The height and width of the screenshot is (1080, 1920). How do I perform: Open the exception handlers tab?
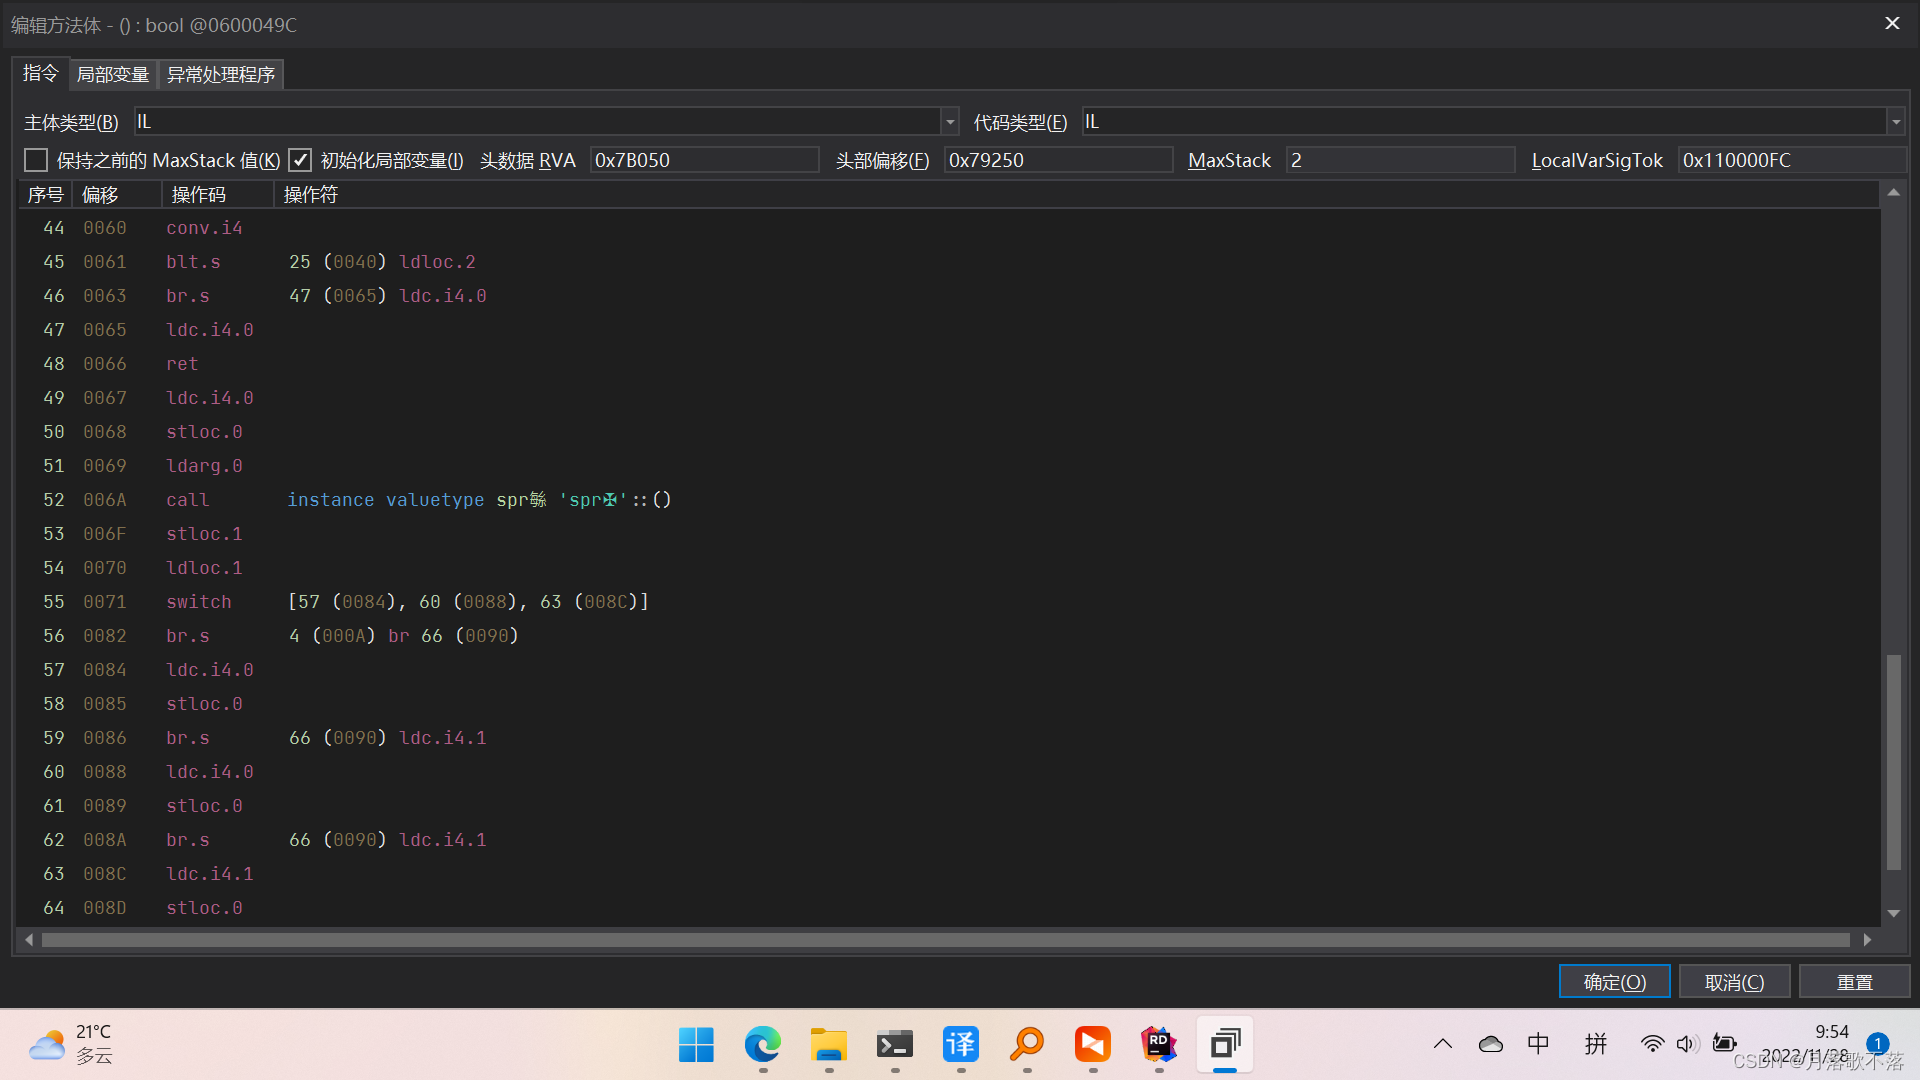221,74
